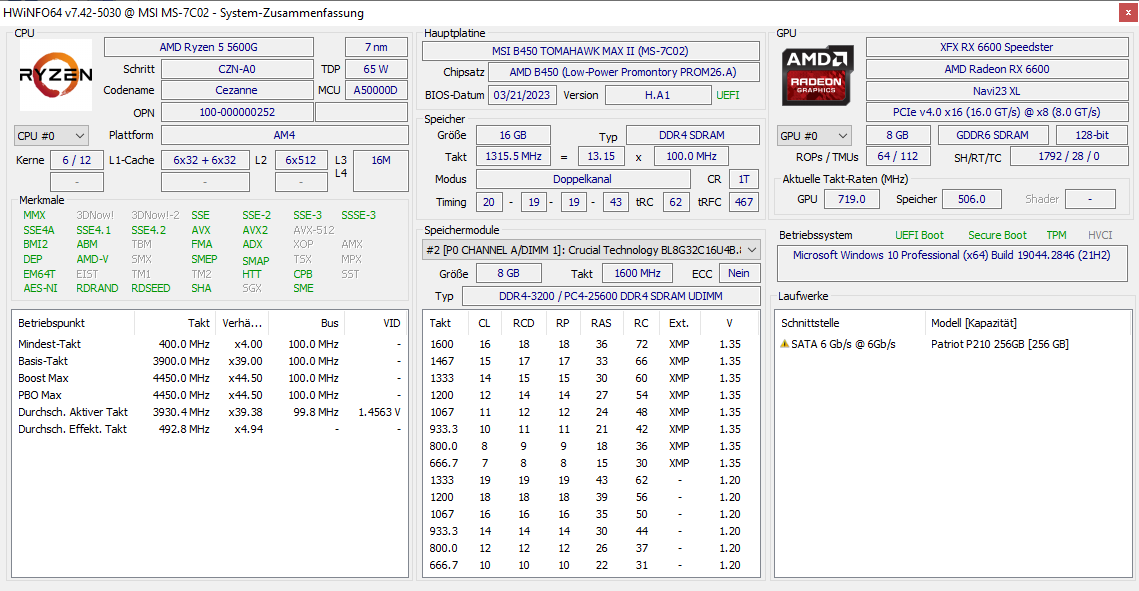Click the TPM label

tap(1056, 235)
